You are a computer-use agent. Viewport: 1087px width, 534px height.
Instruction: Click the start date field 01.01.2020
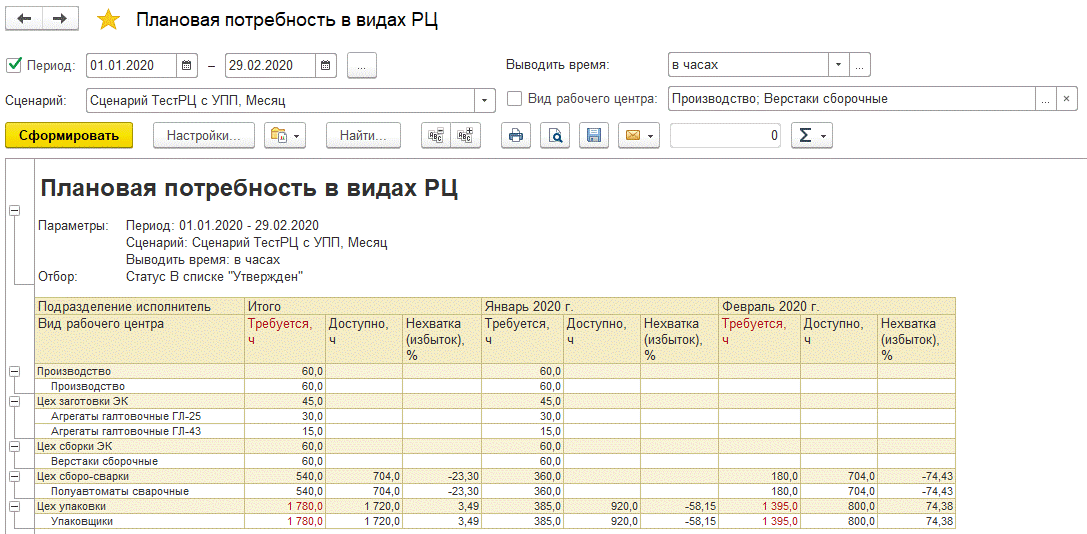(x=132, y=65)
